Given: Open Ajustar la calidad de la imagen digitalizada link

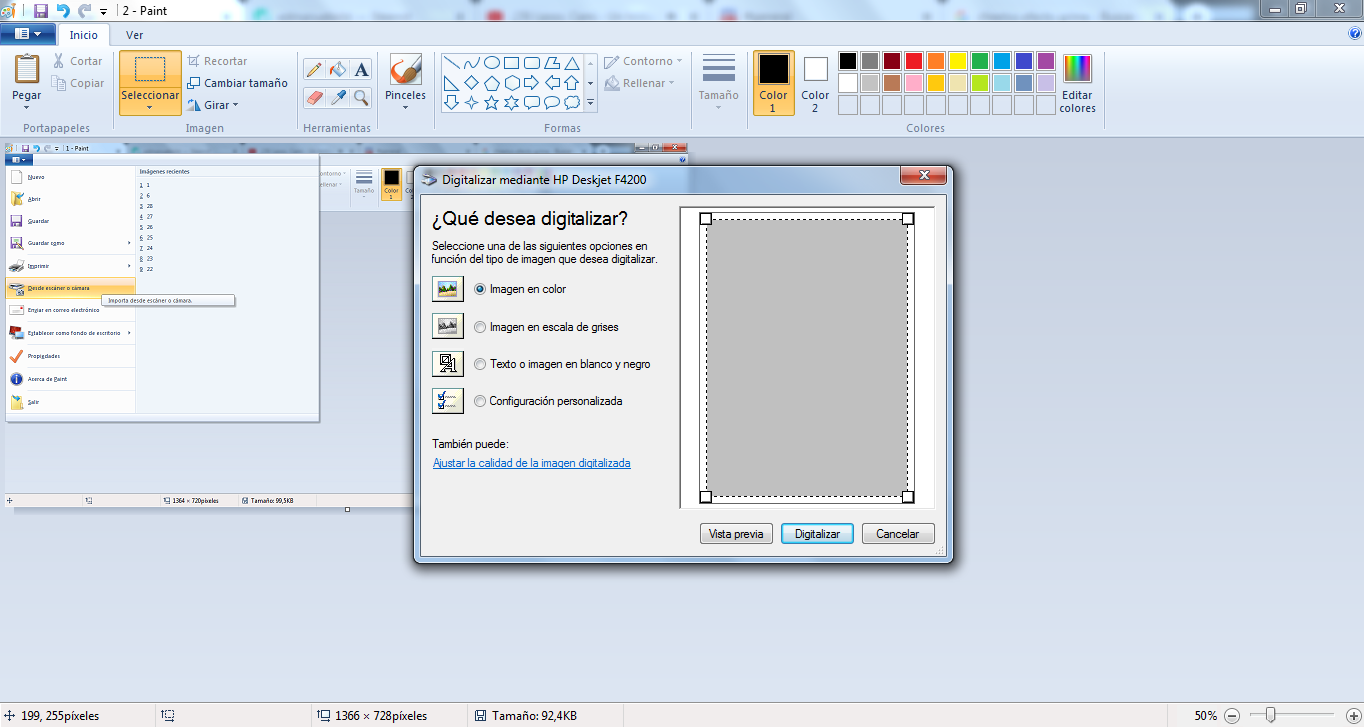Looking at the screenshot, I should 532,463.
